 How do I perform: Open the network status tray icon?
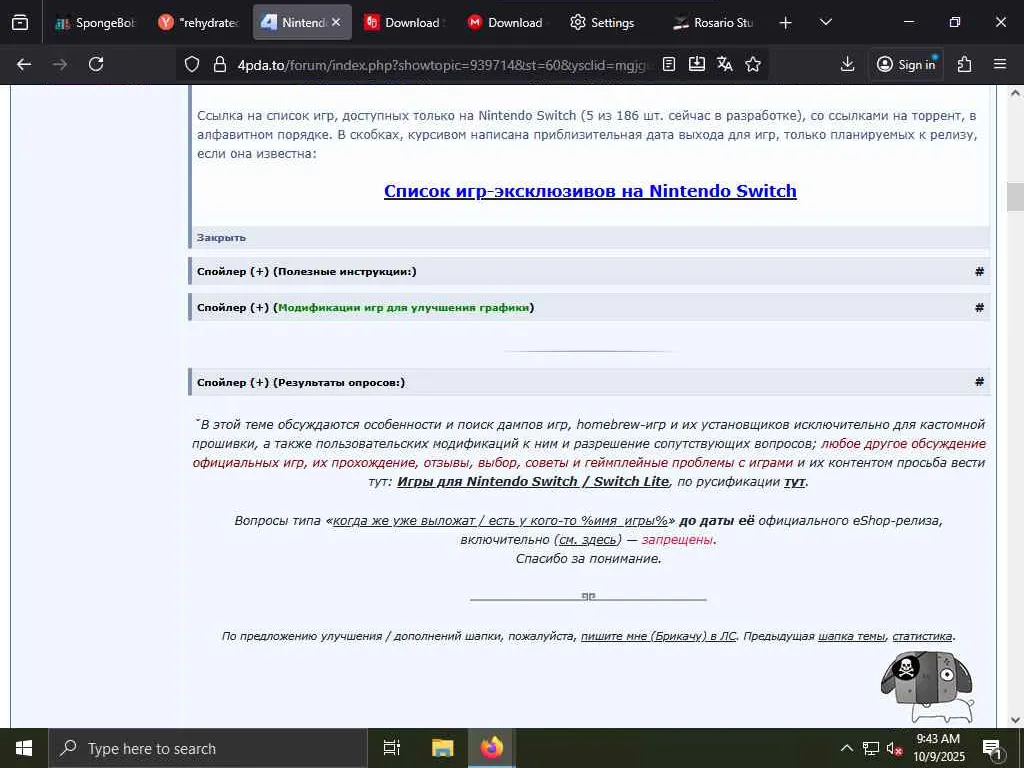tap(871, 748)
